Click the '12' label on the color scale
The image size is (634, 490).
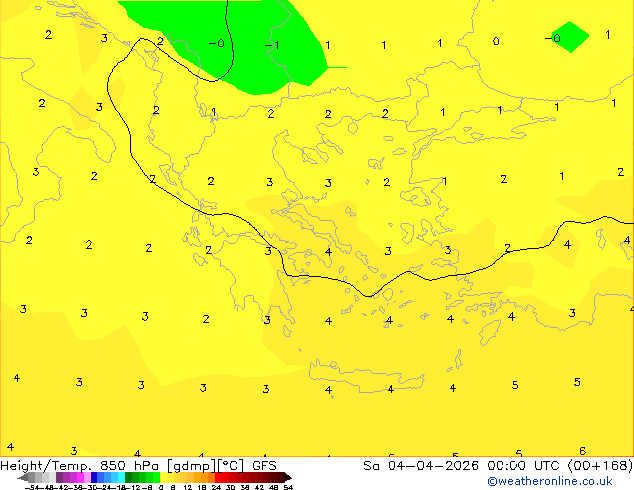coord(188,487)
